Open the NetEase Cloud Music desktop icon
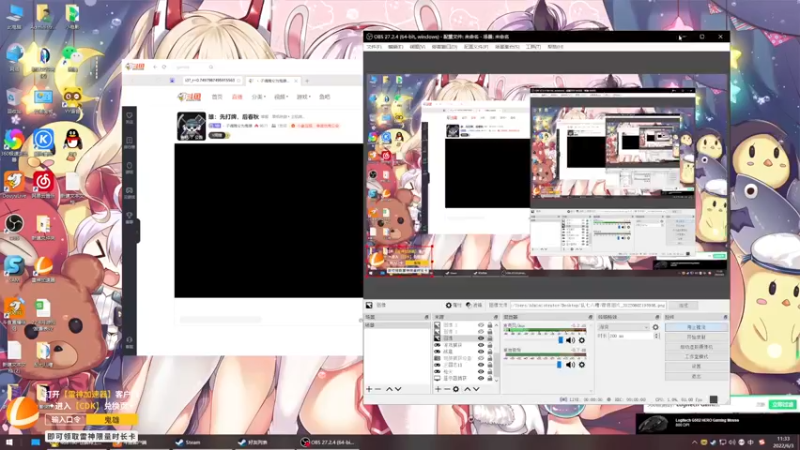 (44, 184)
